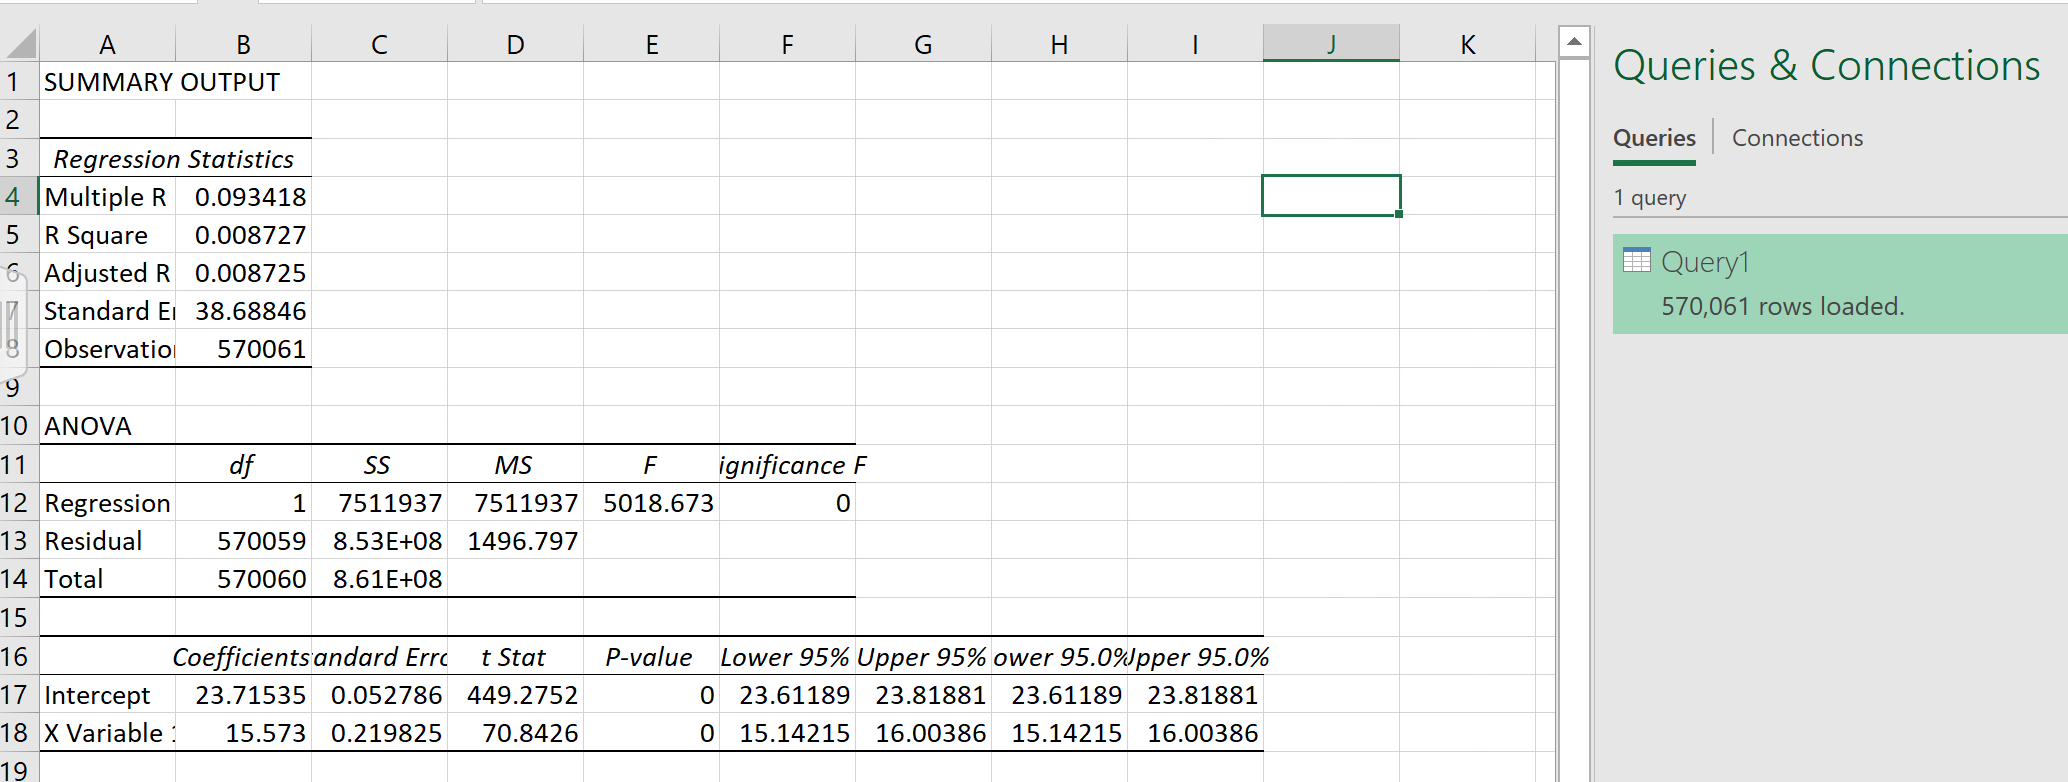Viewport: 2068px width, 782px height.
Task: Click the Significance F heading cell
Action: point(788,464)
